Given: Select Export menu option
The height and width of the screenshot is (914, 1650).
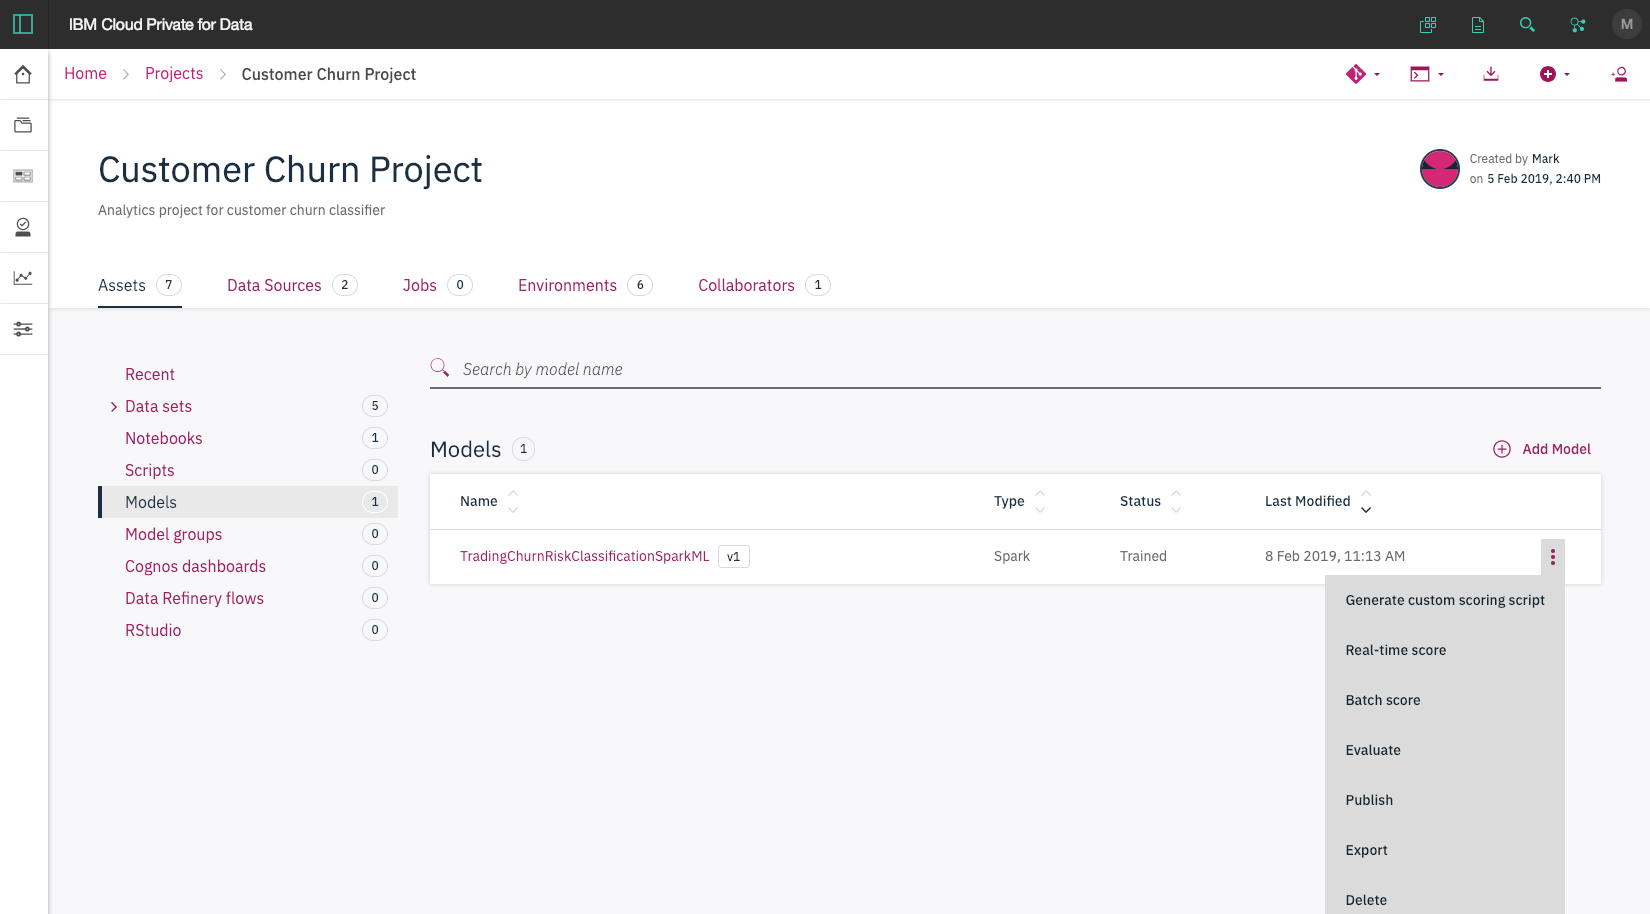Looking at the screenshot, I should coord(1445,850).
